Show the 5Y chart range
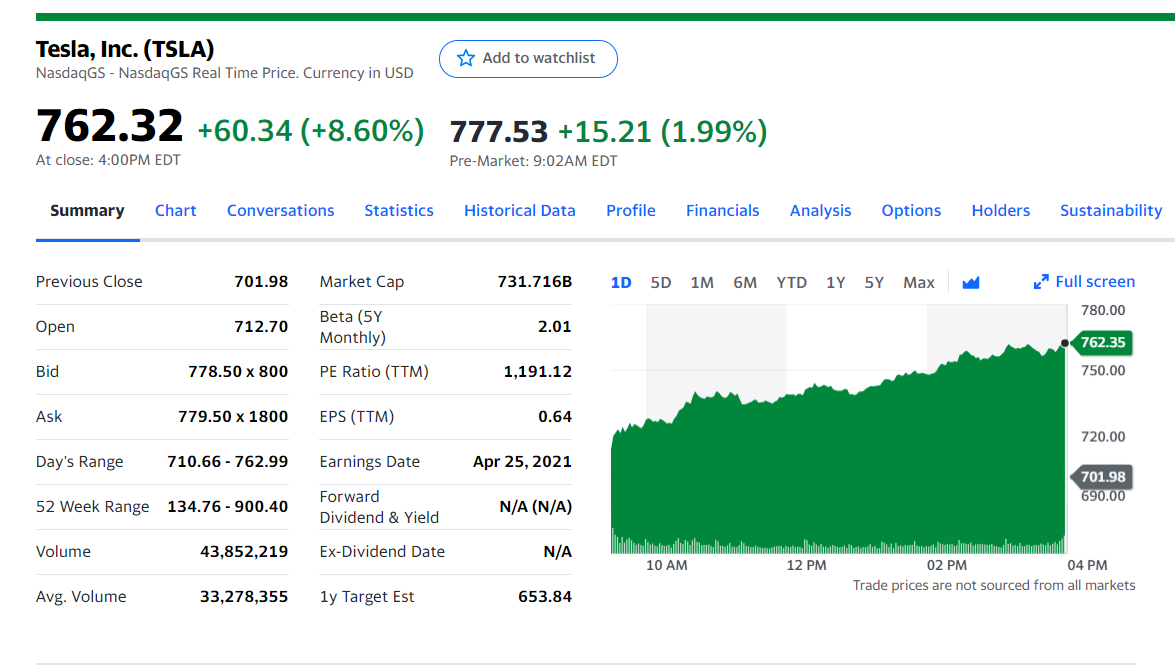Screen dimensions: 1175x665 click(874, 283)
